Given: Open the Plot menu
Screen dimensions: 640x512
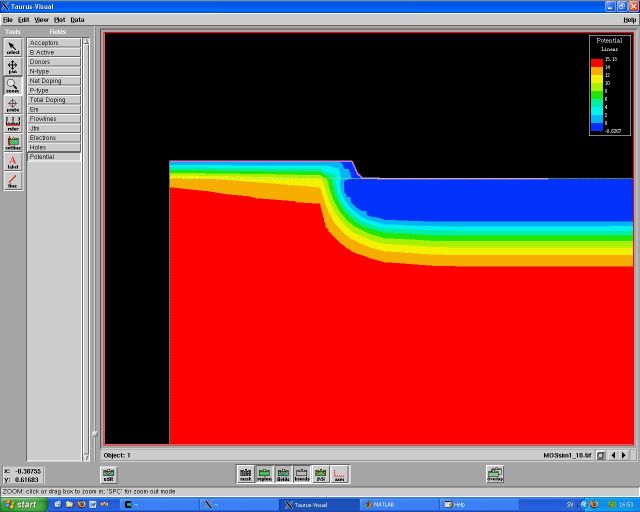Looking at the screenshot, I should pos(59,19).
